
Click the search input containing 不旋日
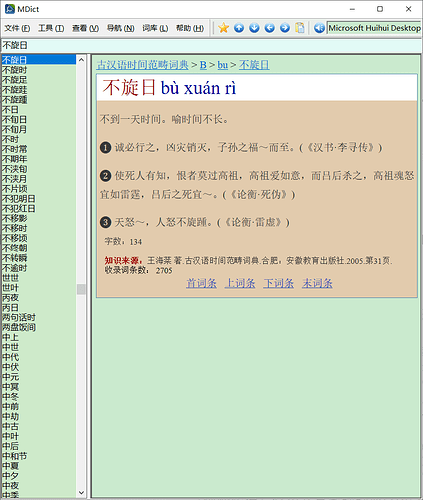tap(211, 45)
